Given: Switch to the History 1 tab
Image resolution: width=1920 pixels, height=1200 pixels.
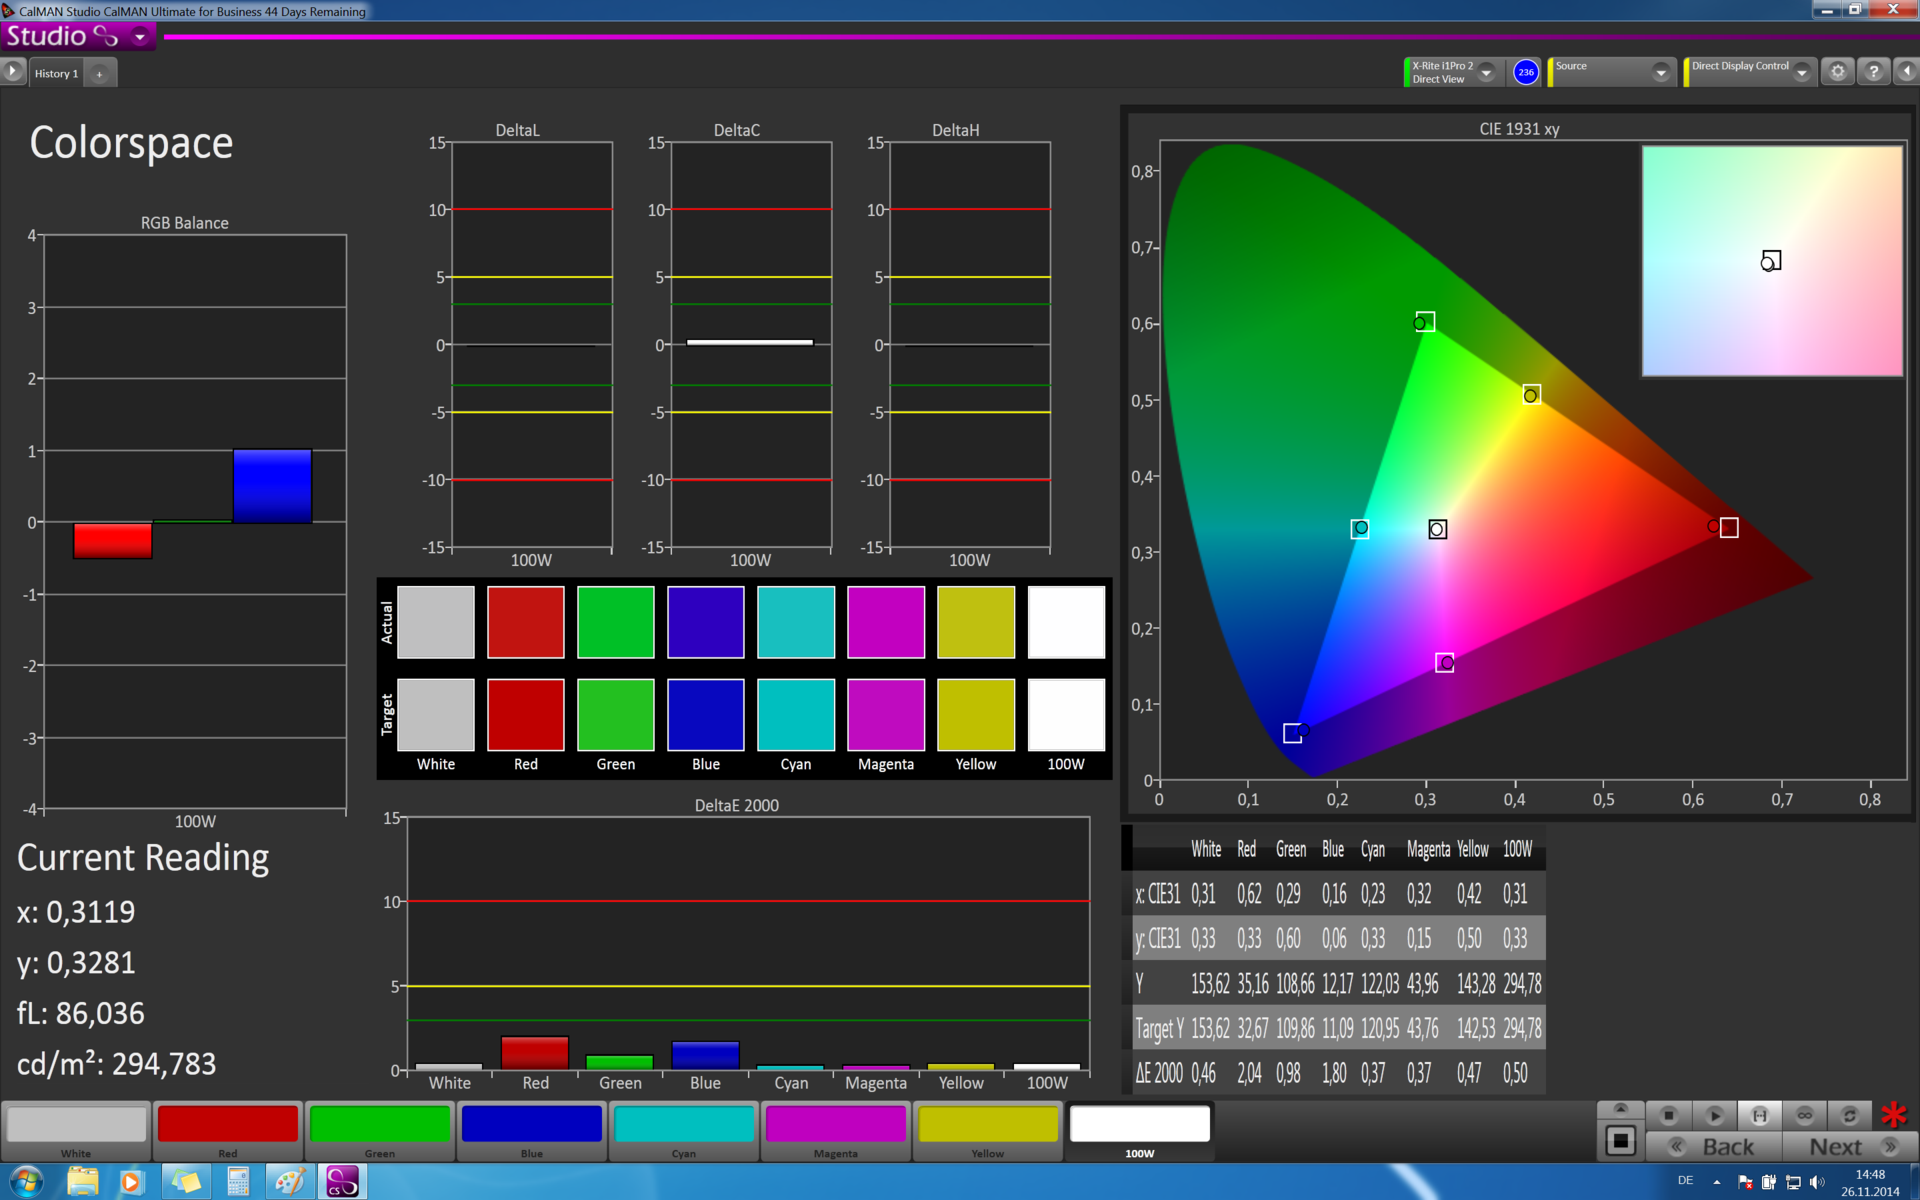Looking at the screenshot, I should click(x=56, y=73).
